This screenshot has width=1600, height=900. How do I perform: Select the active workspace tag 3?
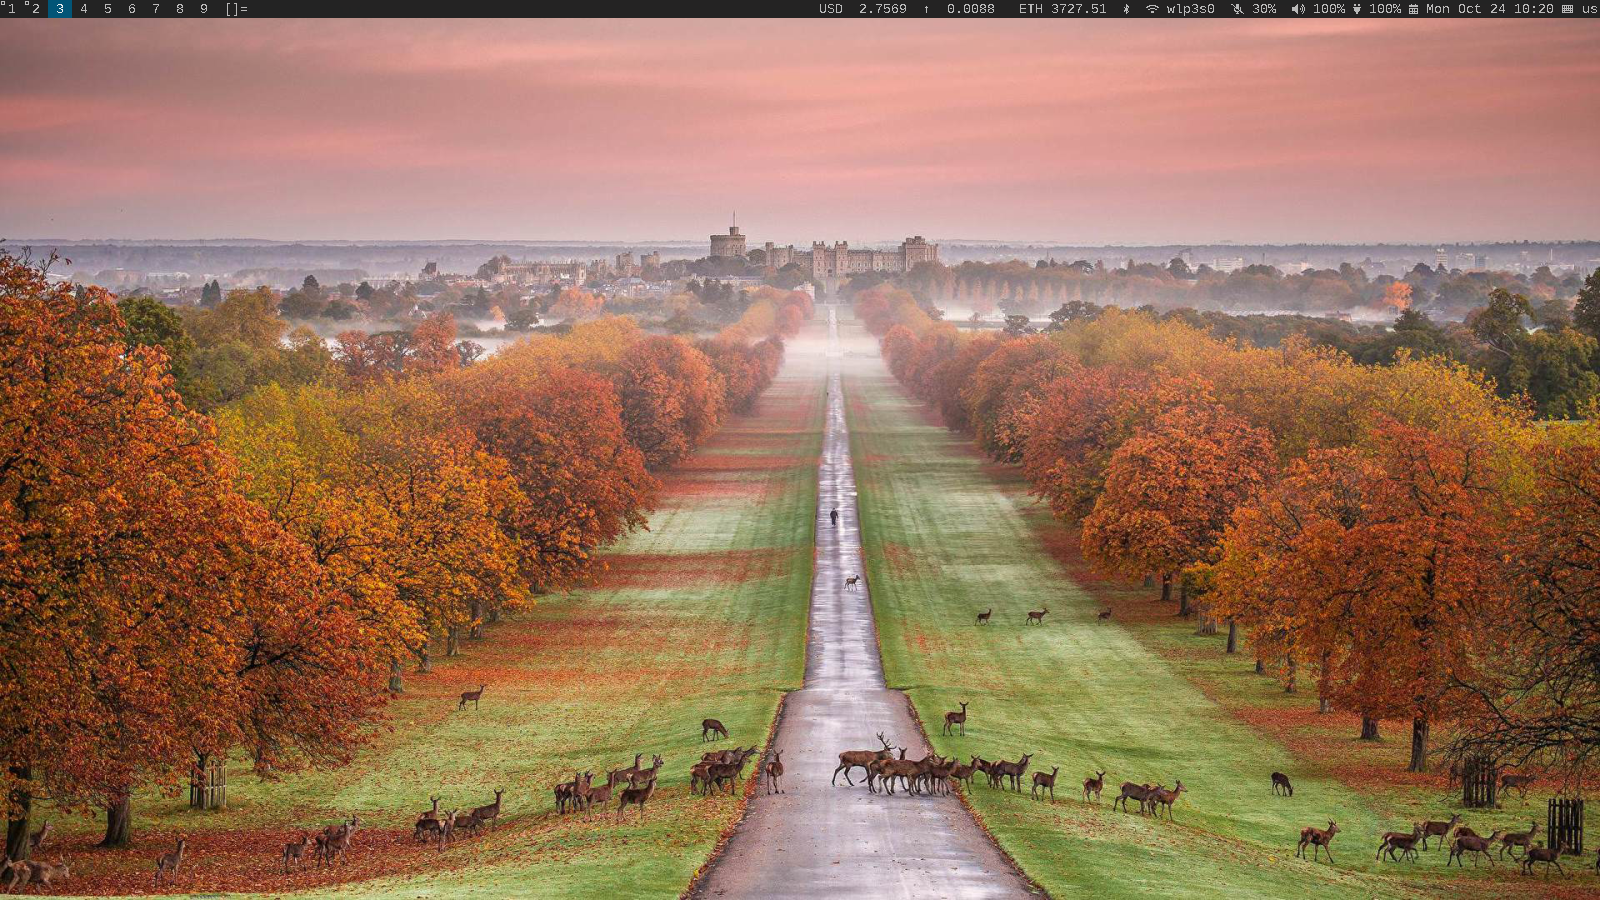[60, 9]
